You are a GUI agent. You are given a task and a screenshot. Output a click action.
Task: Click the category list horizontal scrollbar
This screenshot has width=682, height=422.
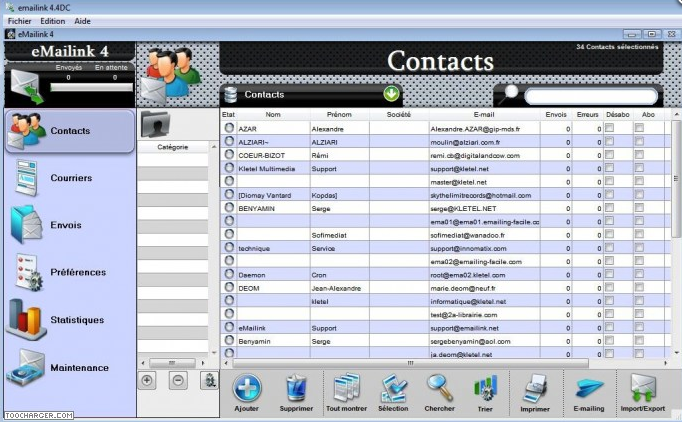pyautogui.click(x=172, y=363)
